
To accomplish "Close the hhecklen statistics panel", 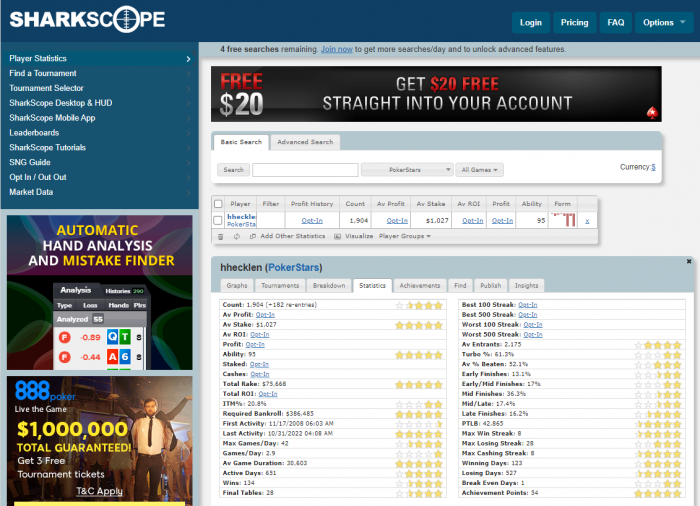I will pos(689,261).
